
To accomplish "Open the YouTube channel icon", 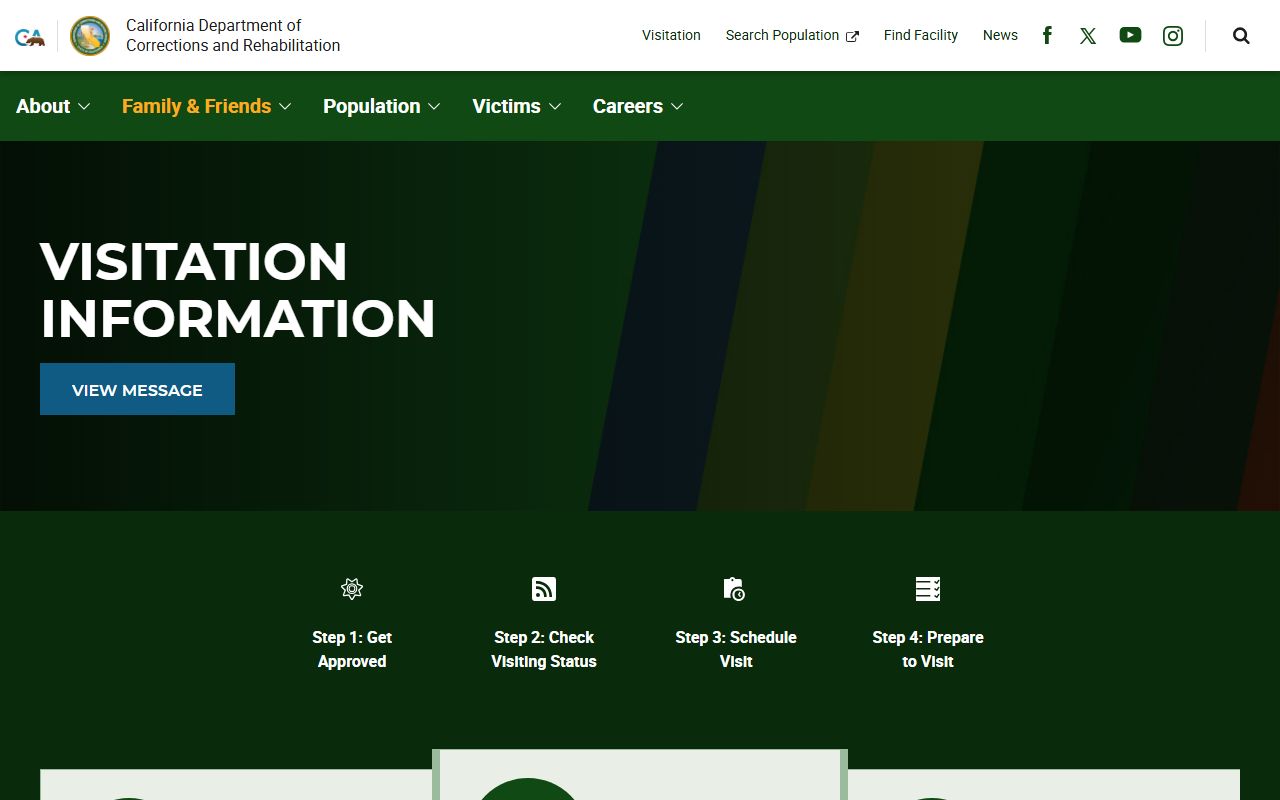I will pos(1130,35).
